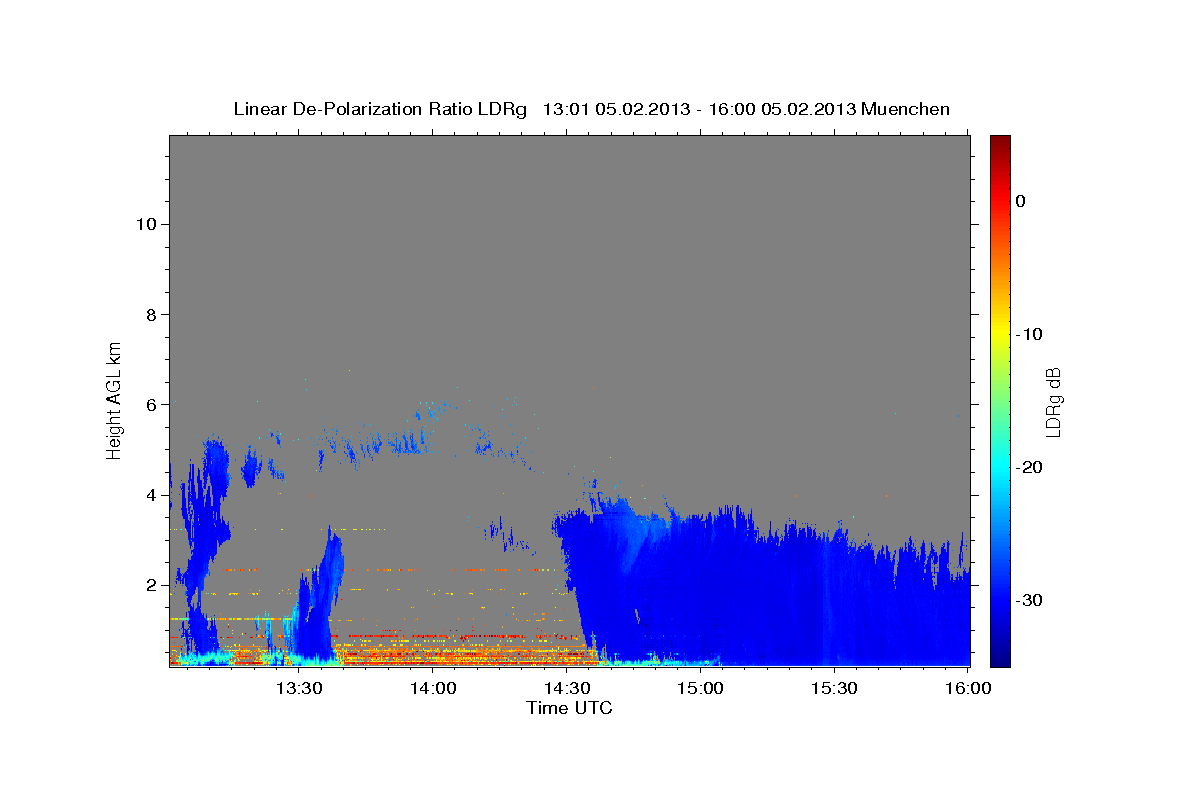Click the 14:00 time axis label
Viewport: 1200px width, 800px height.
432,688
